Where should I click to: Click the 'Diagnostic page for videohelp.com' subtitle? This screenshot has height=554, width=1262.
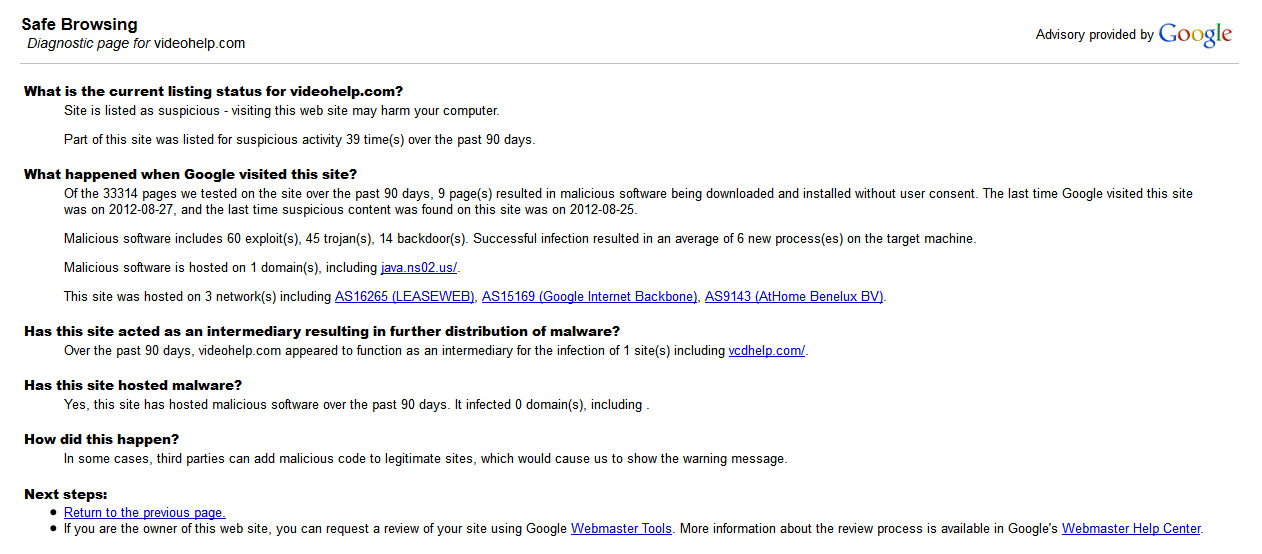click(x=136, y=44)
